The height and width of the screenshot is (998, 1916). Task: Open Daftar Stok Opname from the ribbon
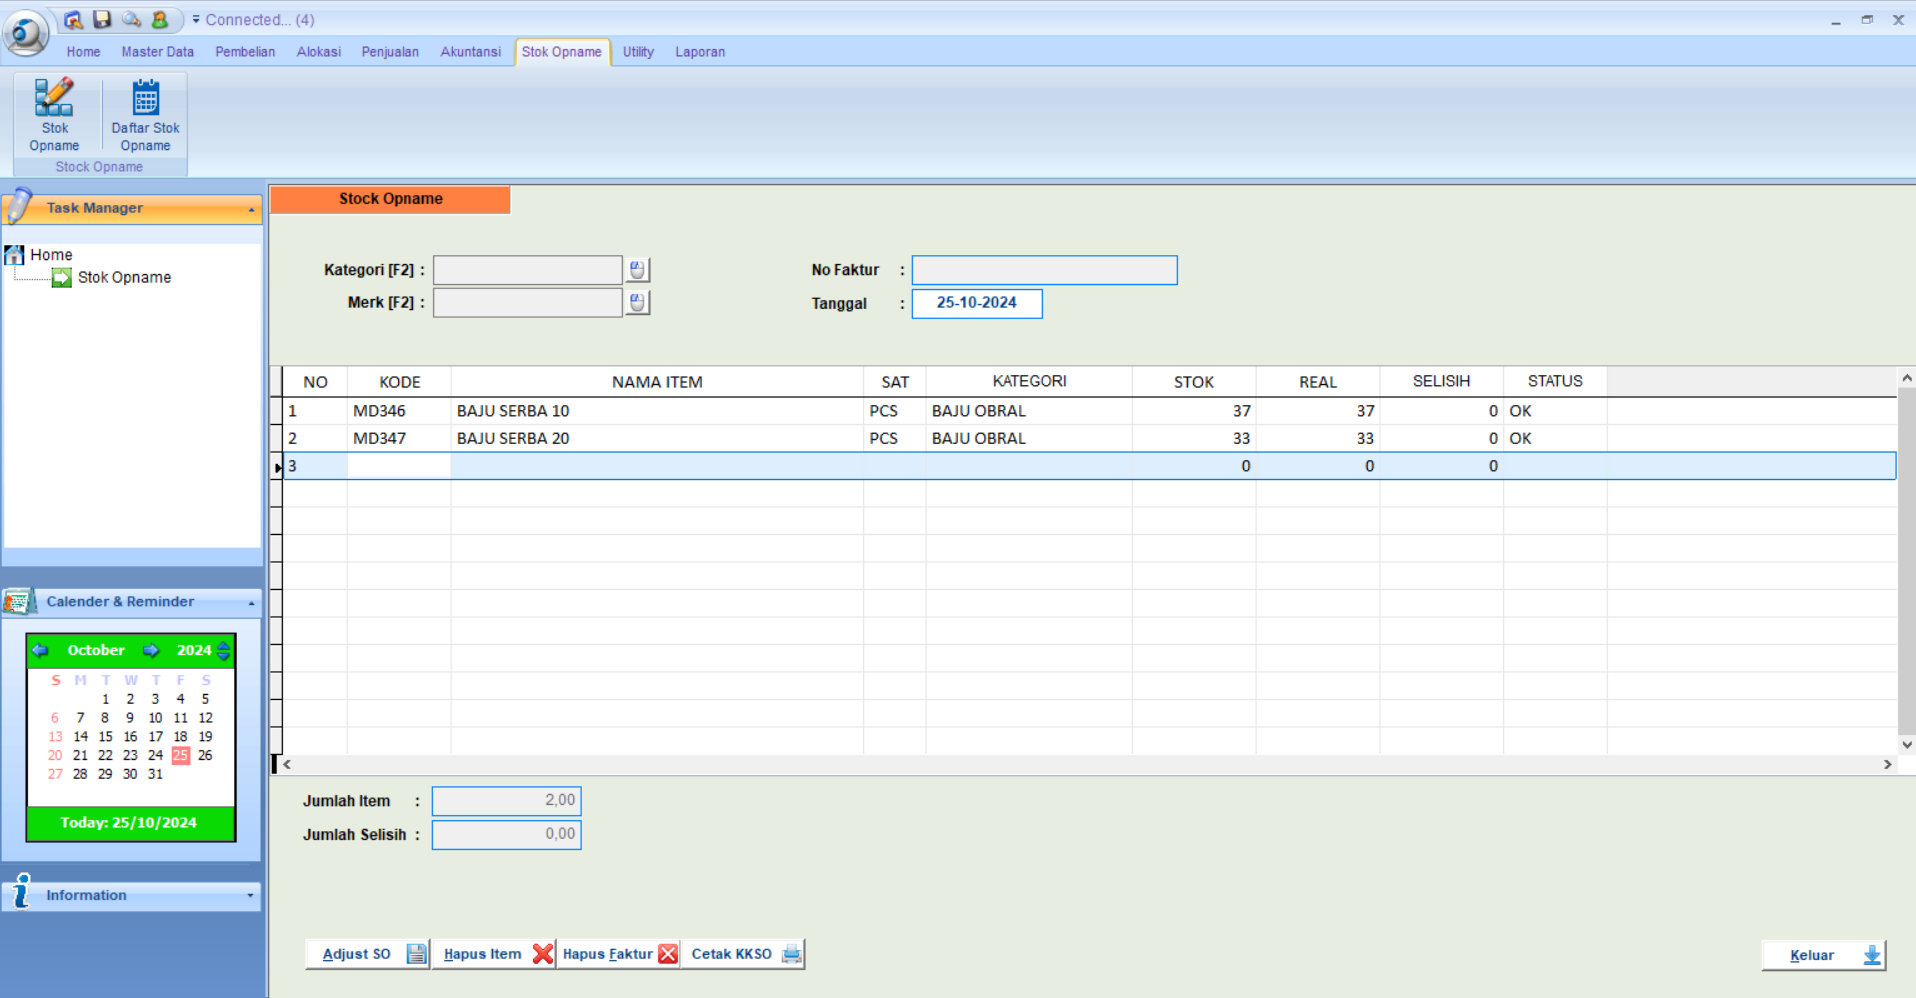pos(146,115)
